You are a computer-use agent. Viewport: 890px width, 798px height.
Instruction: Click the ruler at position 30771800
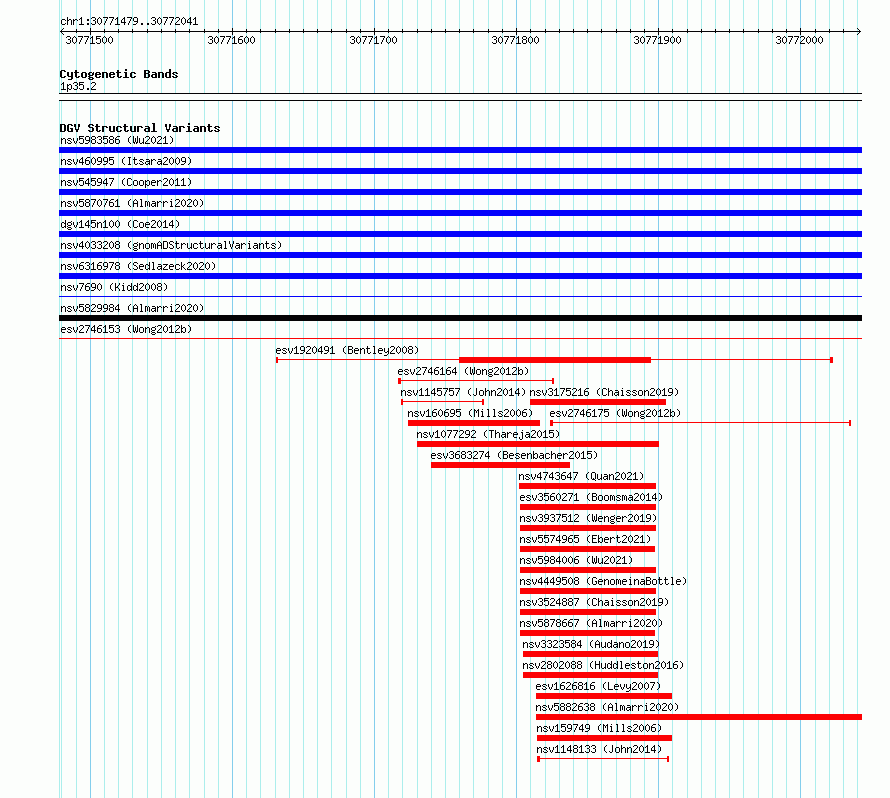coord(515,40)
